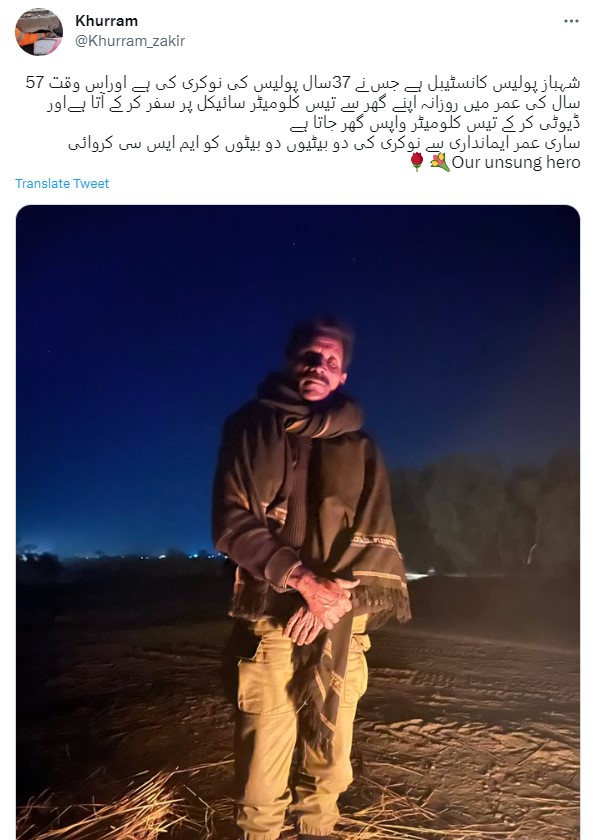Open the attached photo of the man
This screenshot has width=593, height=840.
(298, 522)
